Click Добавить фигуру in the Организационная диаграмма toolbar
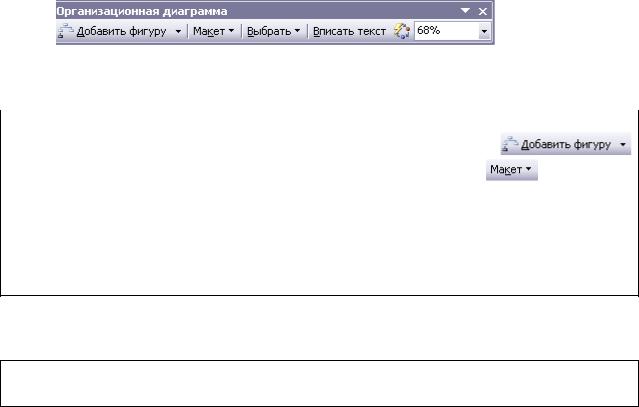This screenshot has height=407, width=639. [113, 31]
